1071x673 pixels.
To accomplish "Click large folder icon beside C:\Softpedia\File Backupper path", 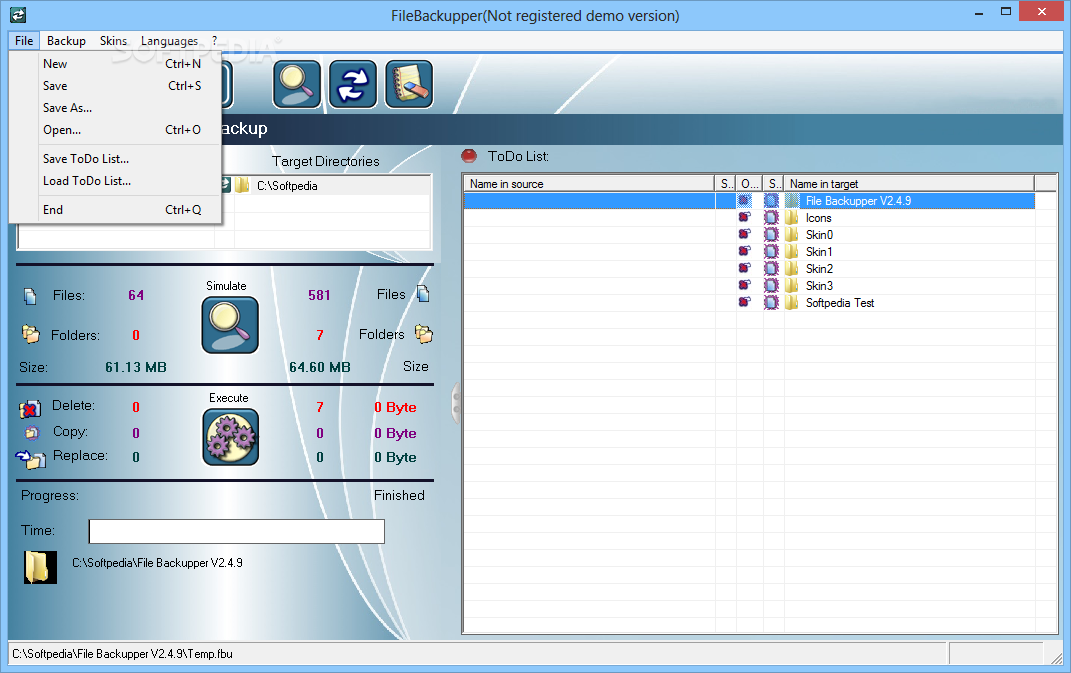I will coord(40,567).
